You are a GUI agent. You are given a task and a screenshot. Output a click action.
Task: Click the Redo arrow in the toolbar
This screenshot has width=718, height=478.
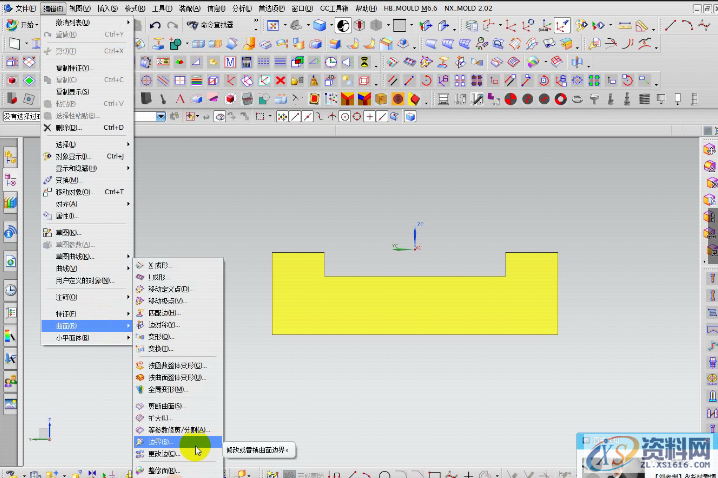(173, 25)
